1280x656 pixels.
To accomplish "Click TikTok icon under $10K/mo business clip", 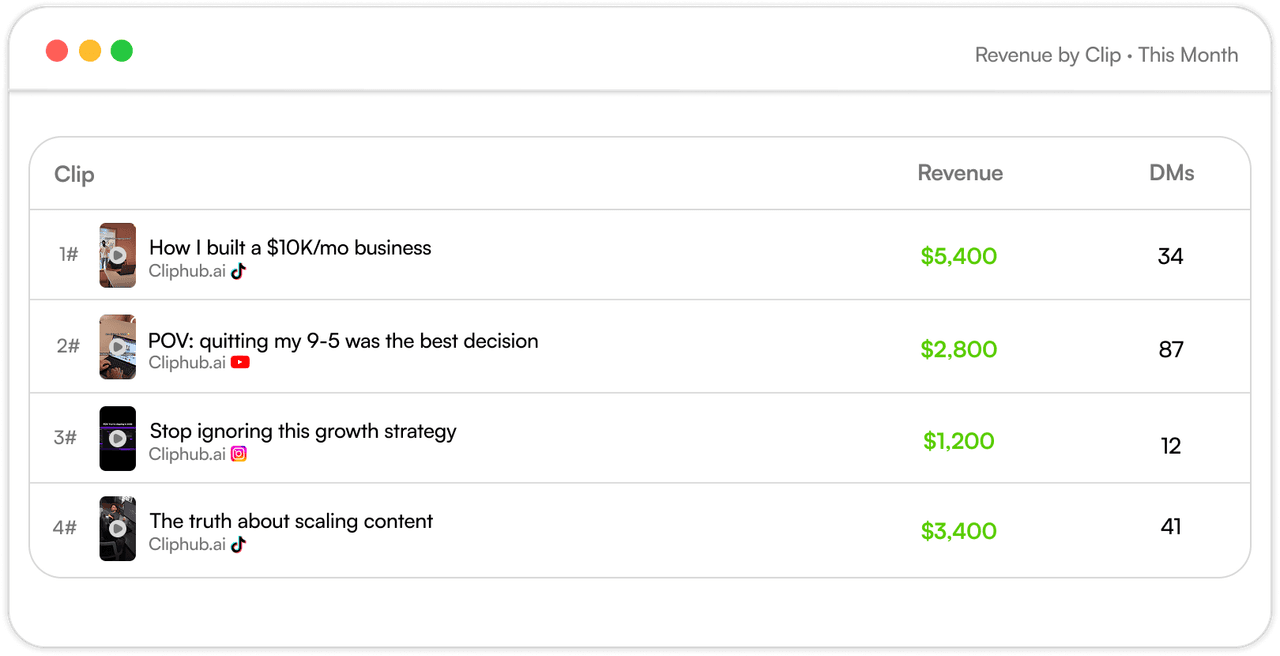I will 238,271.
